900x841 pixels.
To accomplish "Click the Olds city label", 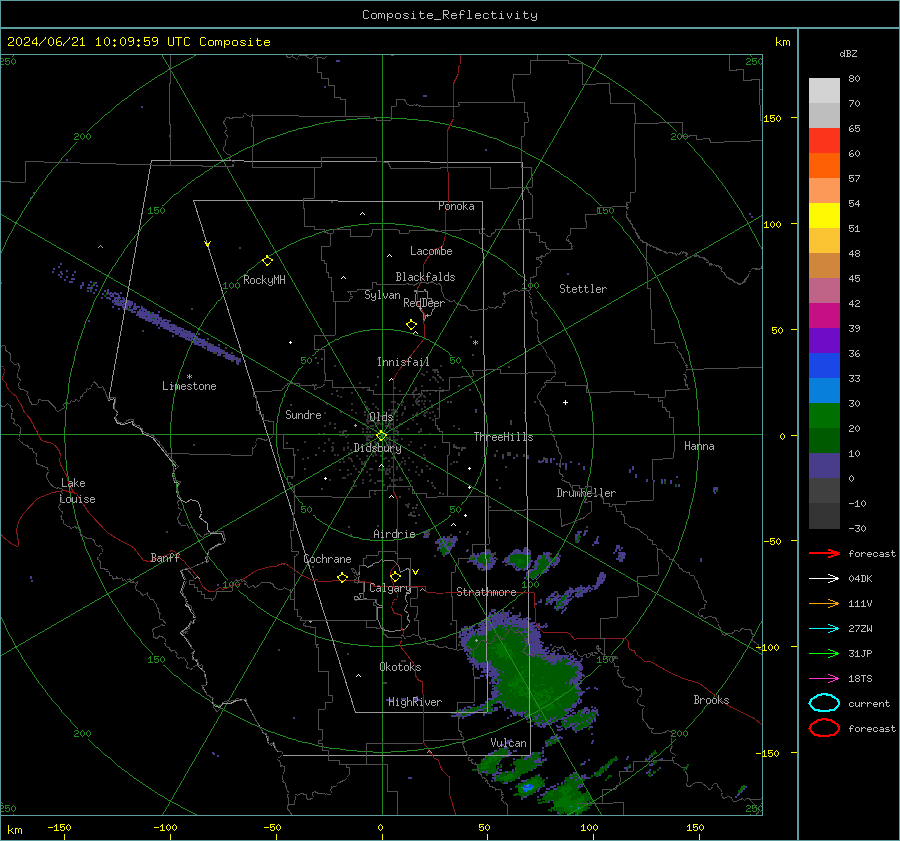I will coord(381,417).
